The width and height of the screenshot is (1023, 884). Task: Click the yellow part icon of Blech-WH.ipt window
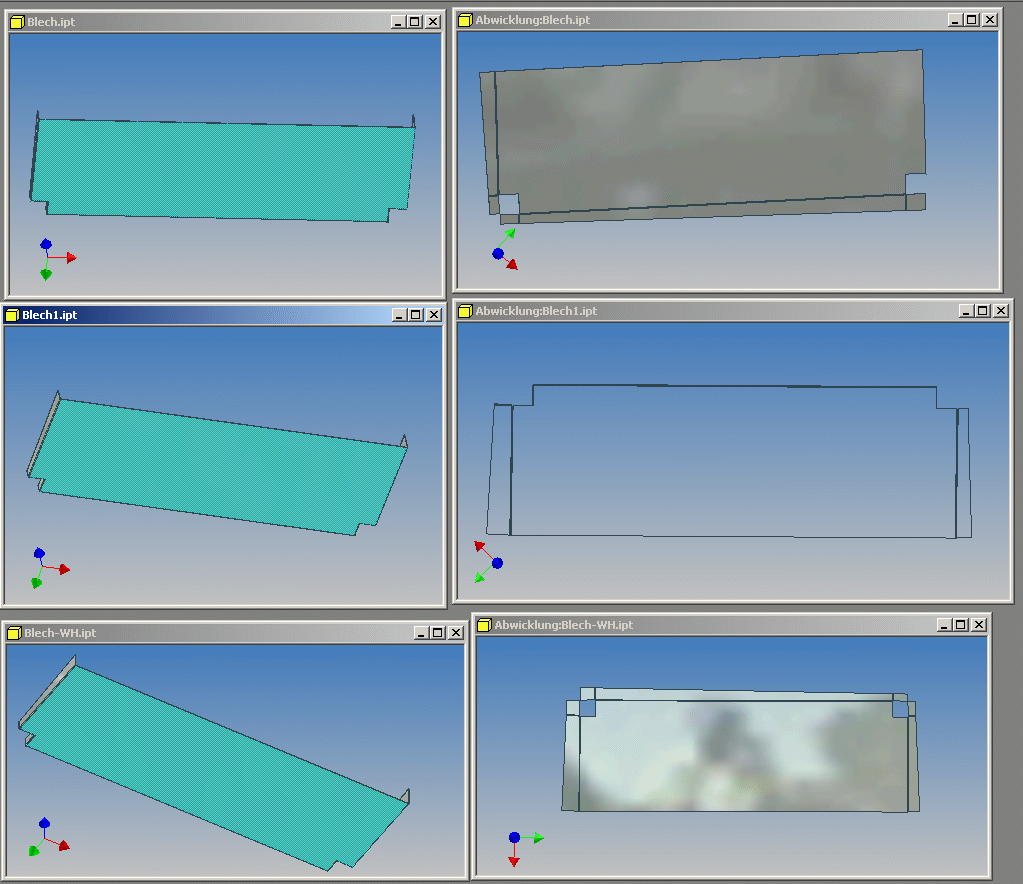pos(14,633)
